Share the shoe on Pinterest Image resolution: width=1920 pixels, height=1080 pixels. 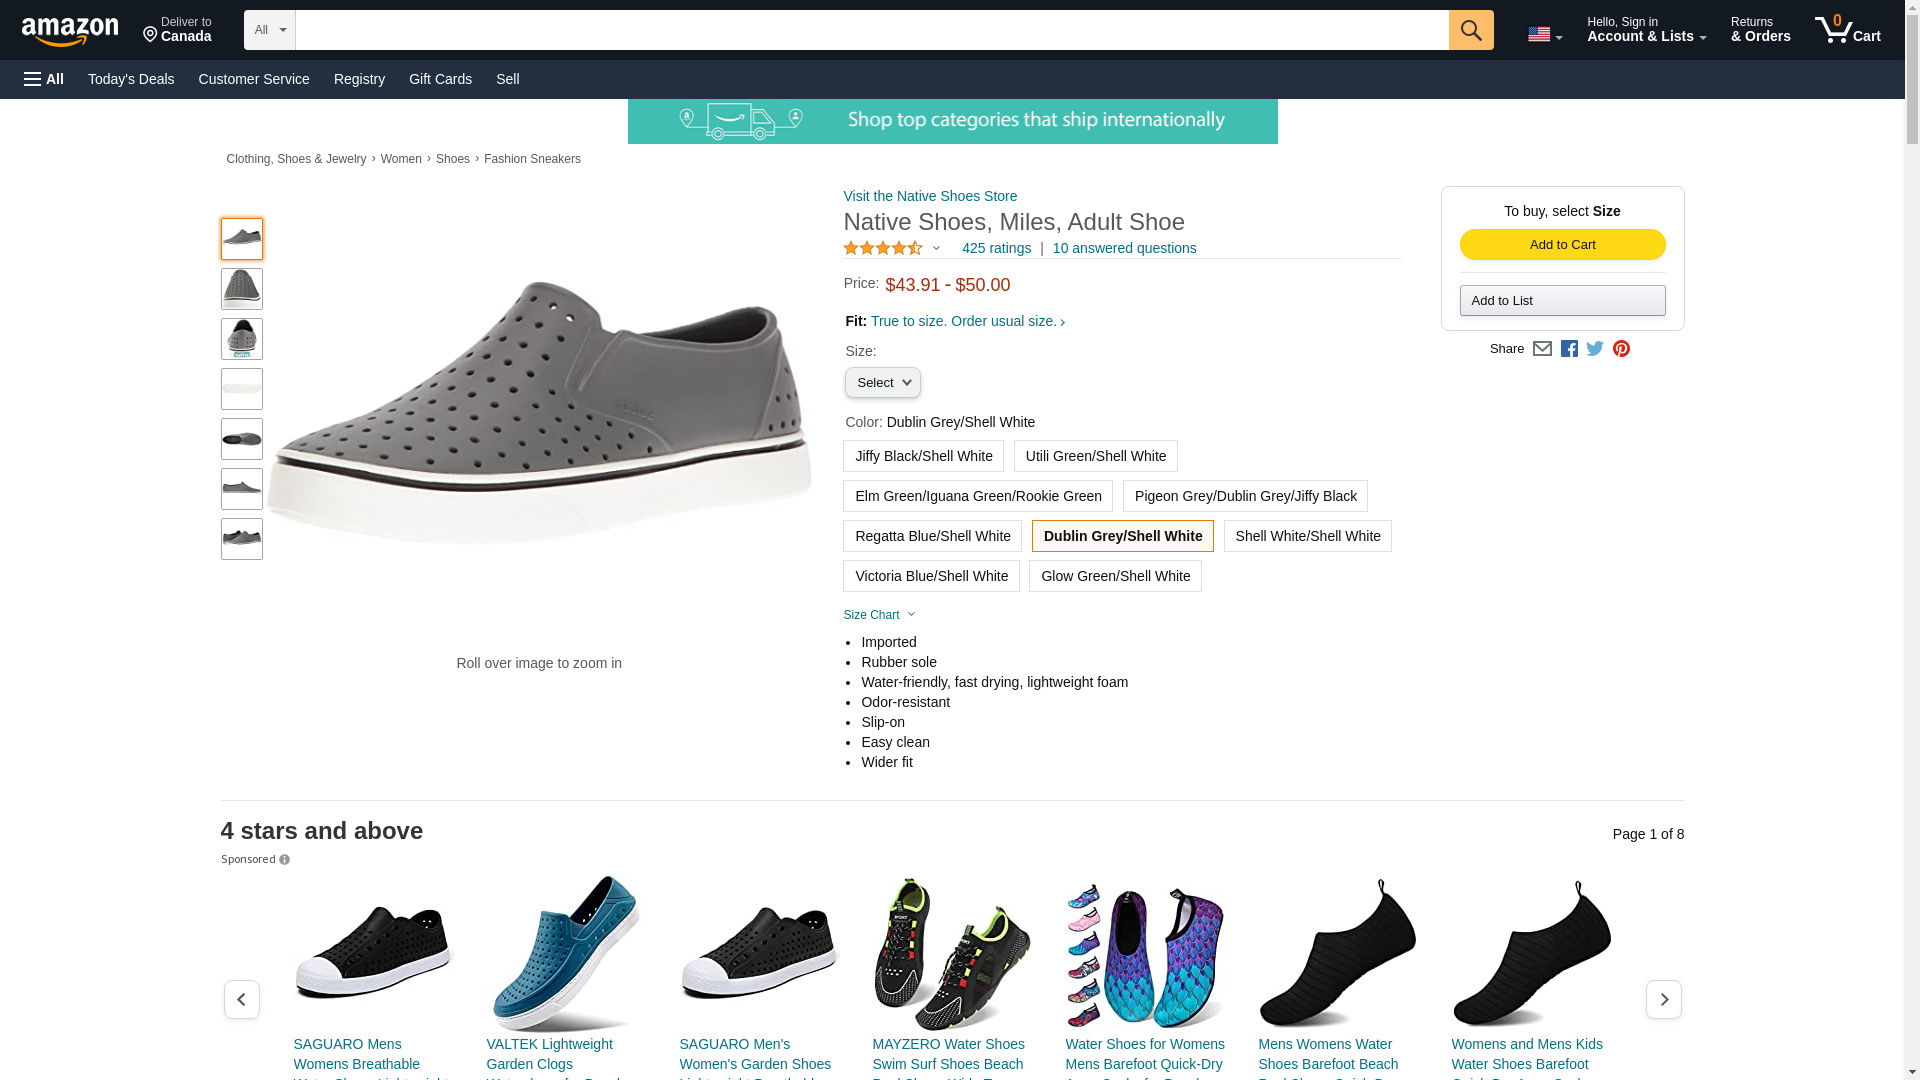point(1621,349)
